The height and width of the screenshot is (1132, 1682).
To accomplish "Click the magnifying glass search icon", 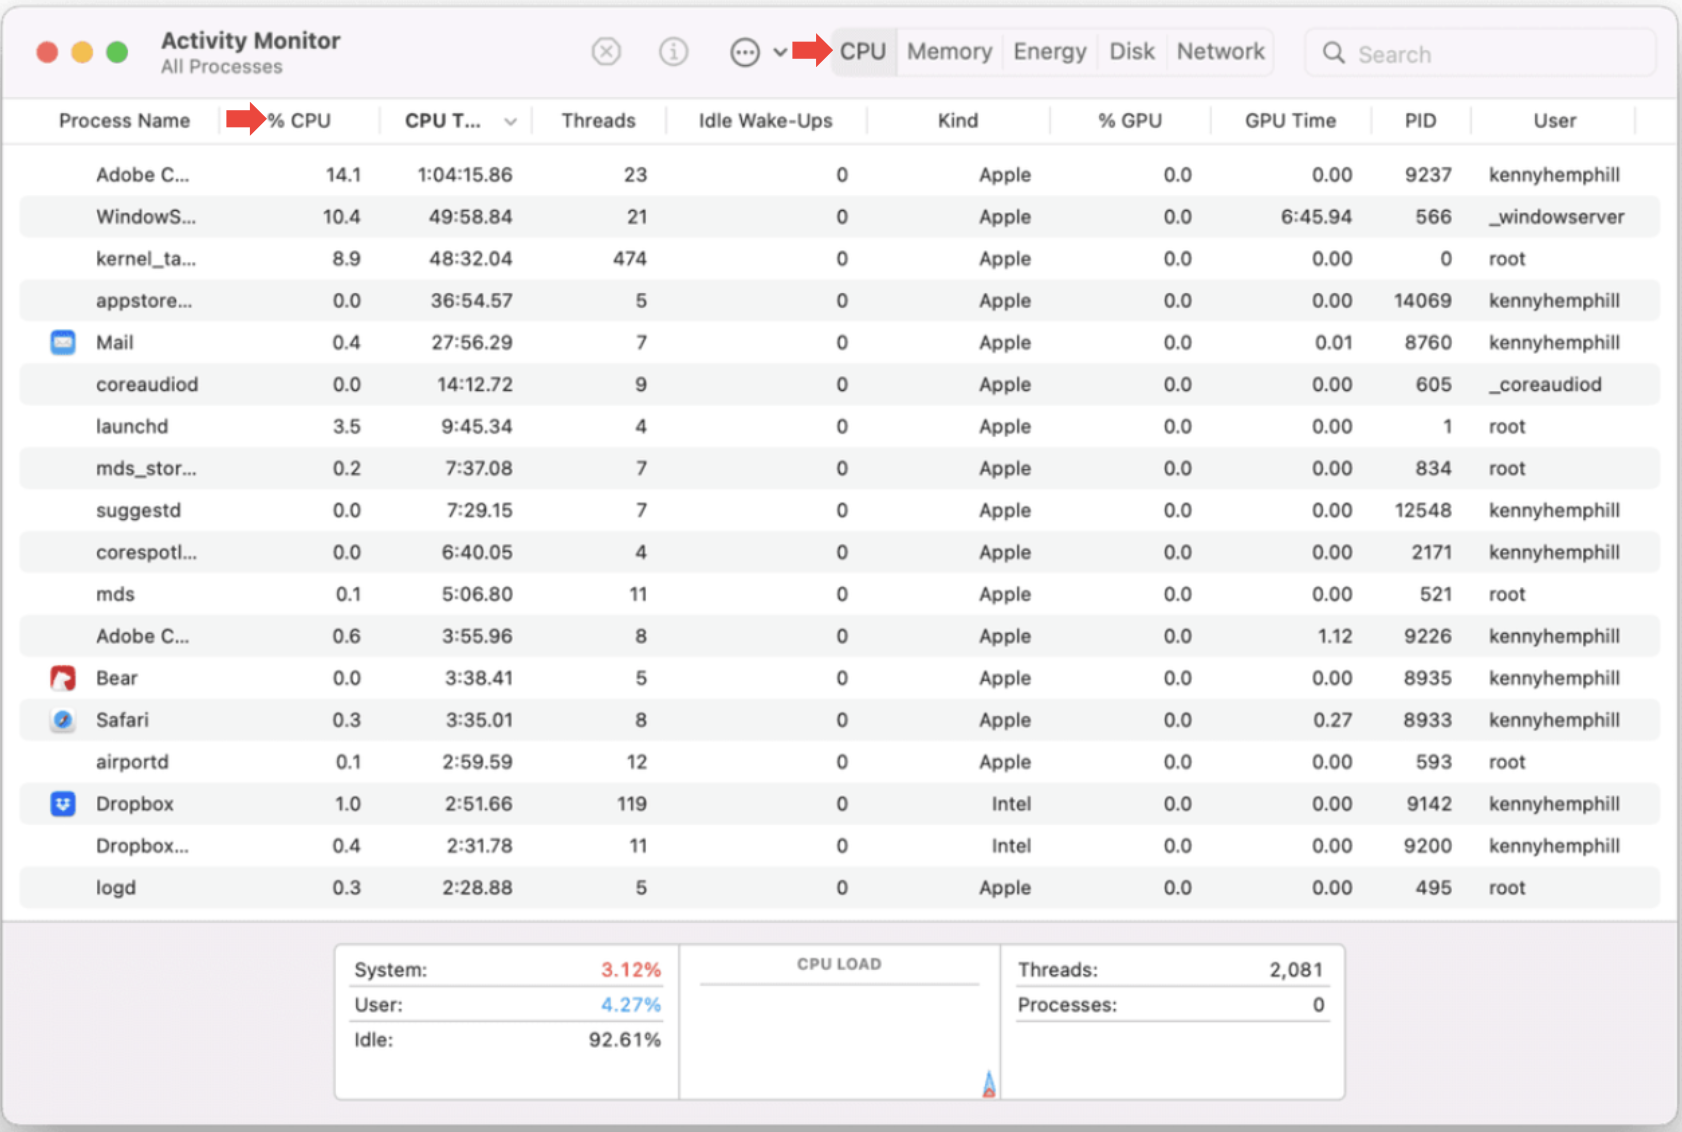I will coord(1333,53).
